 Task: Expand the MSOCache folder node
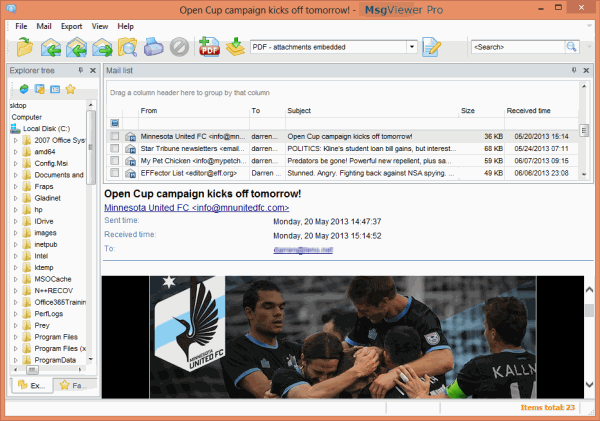pyautogui.click(x=16, y=279)
